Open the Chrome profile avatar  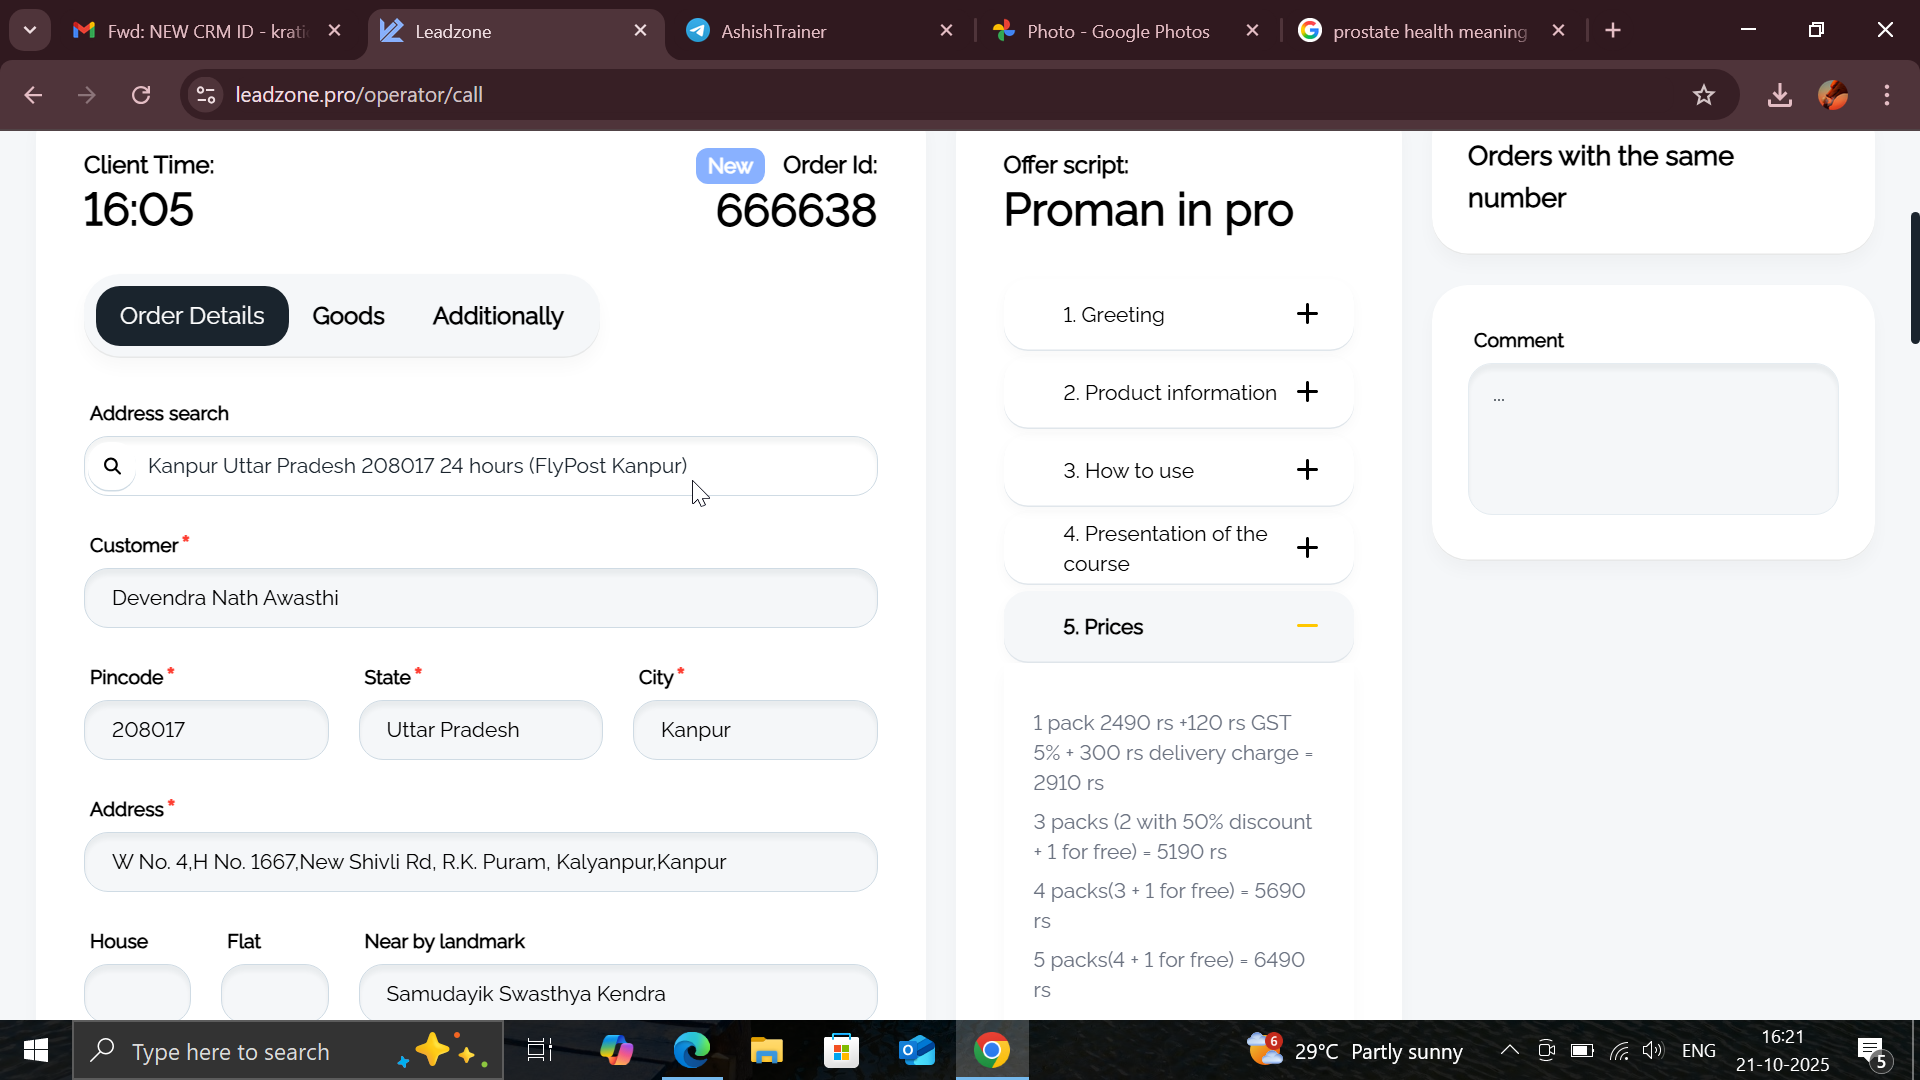click(1833, 95)
